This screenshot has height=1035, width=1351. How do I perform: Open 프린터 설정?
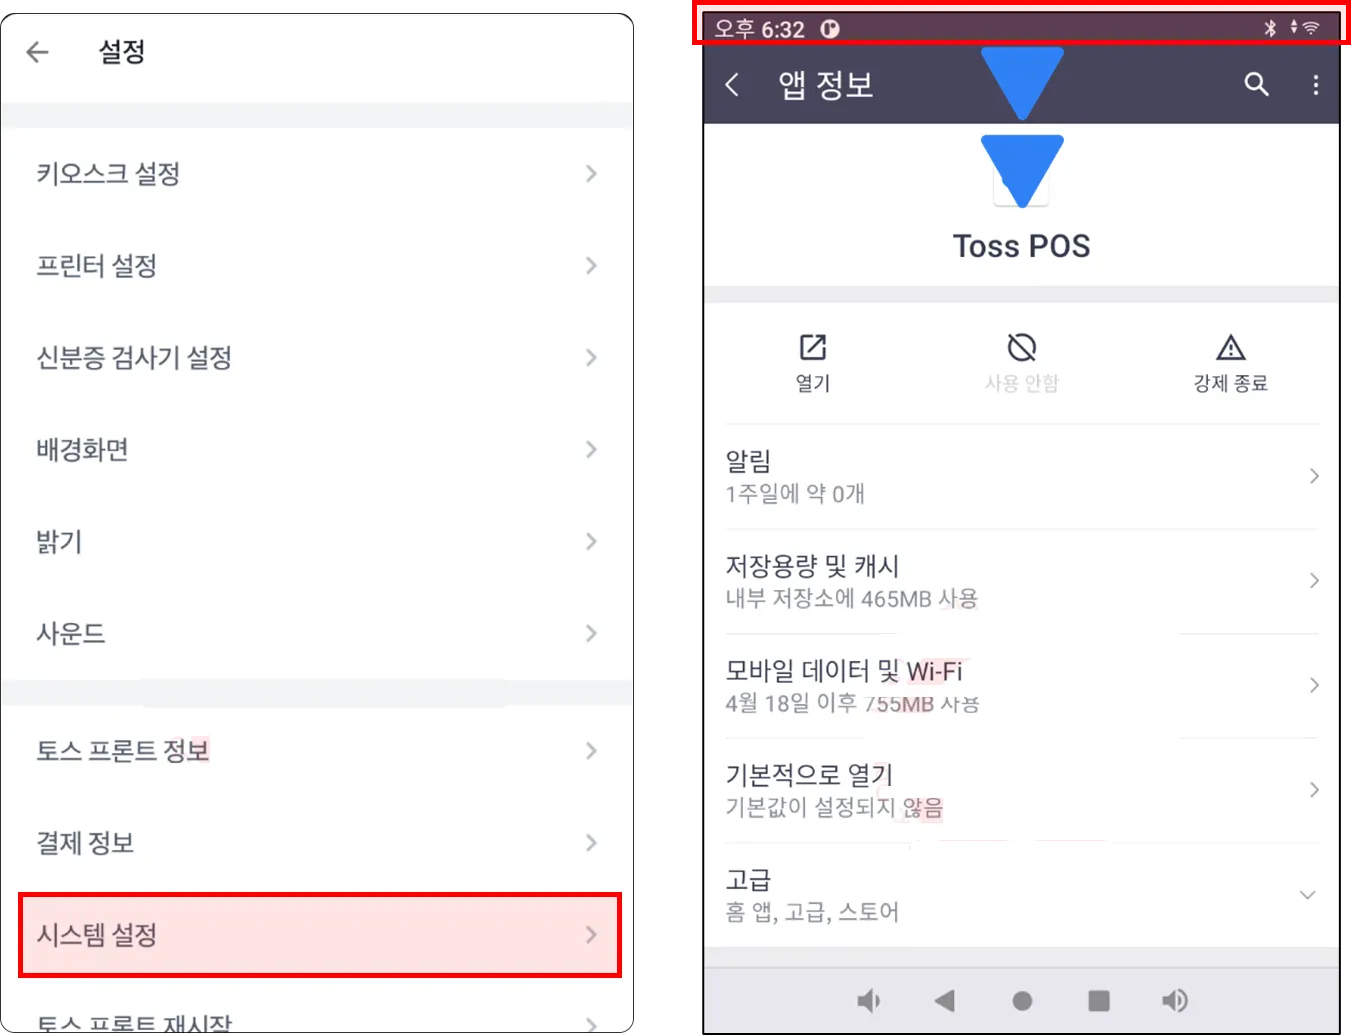click(x=317, y=266)
